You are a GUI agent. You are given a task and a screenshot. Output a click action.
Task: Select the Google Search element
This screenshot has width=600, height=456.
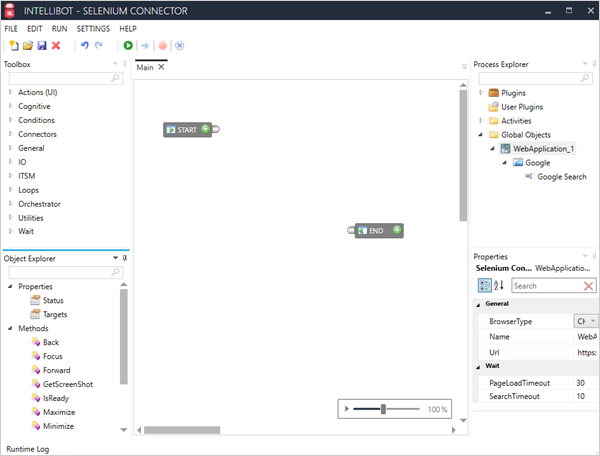(561, 177)
